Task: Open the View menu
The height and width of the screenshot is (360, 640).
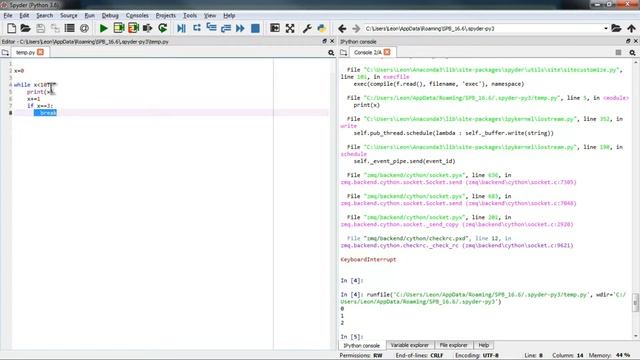Action: coord(210,16)
